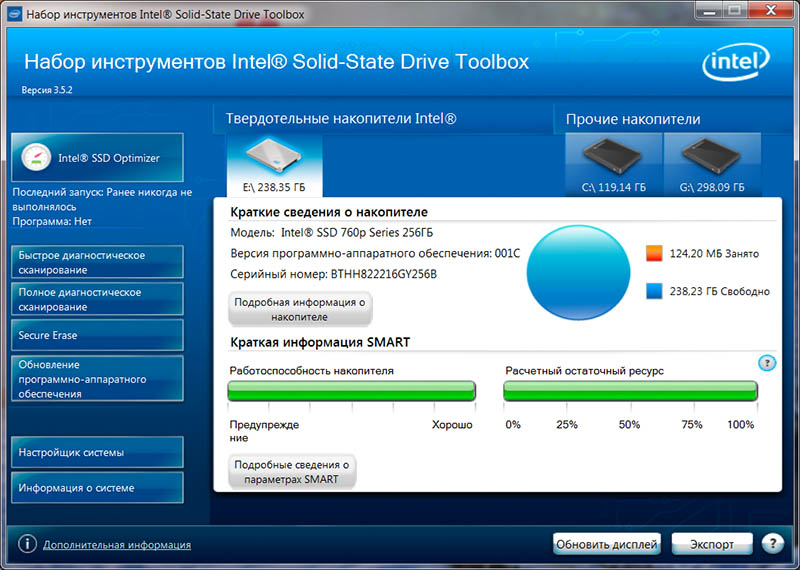Click Краткая информация SMART heading
800x570 pixels.
coord(320,342)
